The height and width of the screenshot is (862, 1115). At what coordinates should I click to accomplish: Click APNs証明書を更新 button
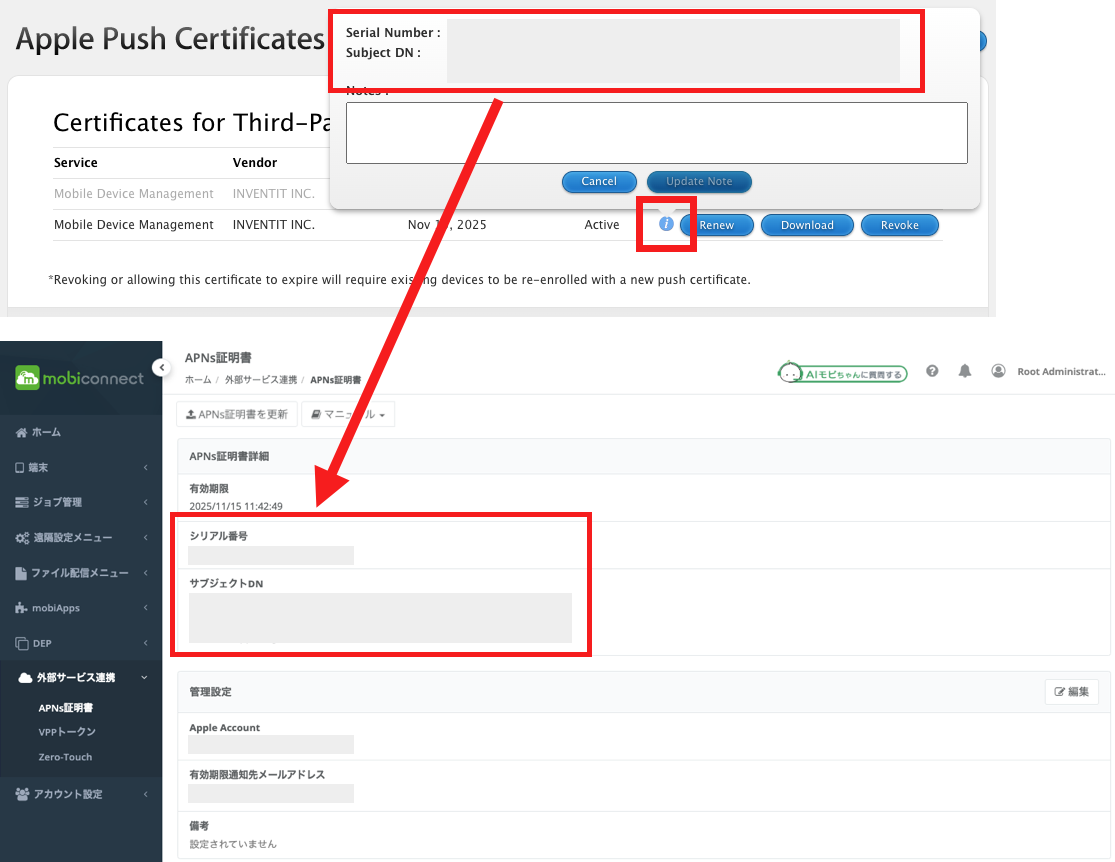[x=237, y=414]
